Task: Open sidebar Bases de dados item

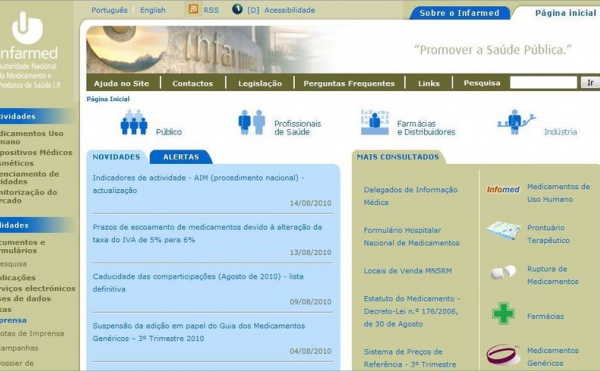Action: [25, 299]
